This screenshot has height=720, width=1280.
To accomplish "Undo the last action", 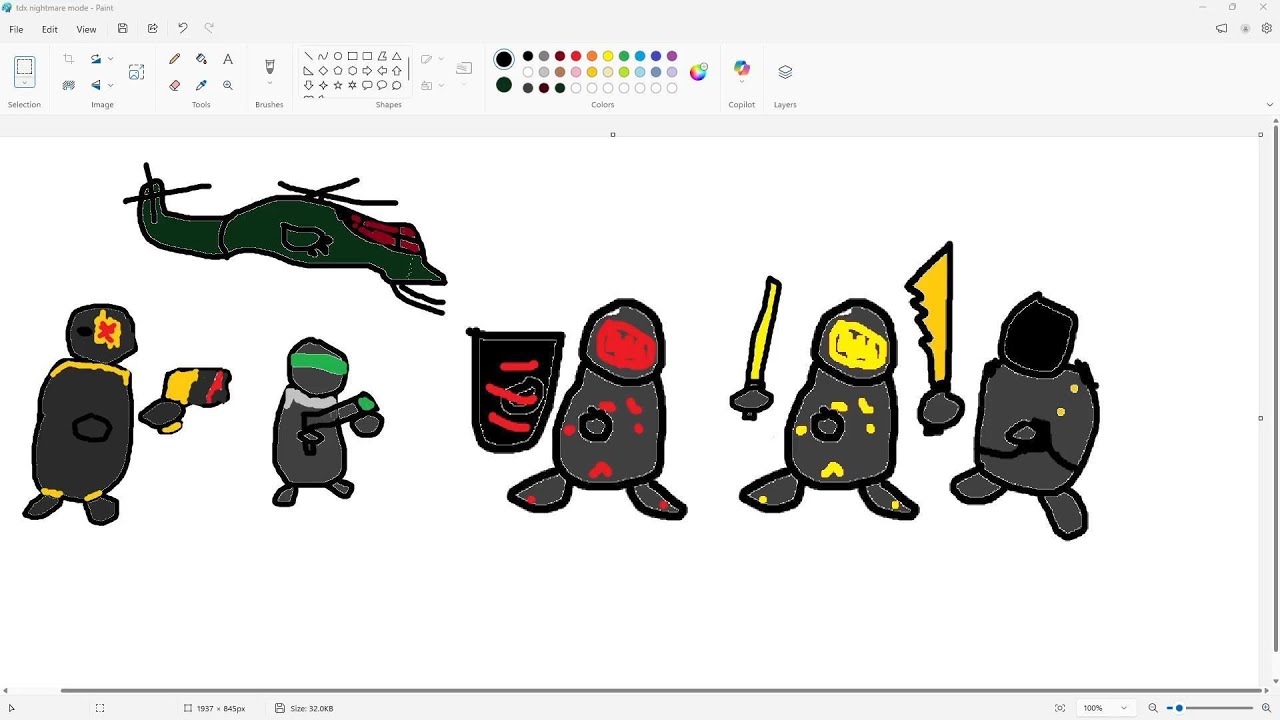I will [182, 29].
